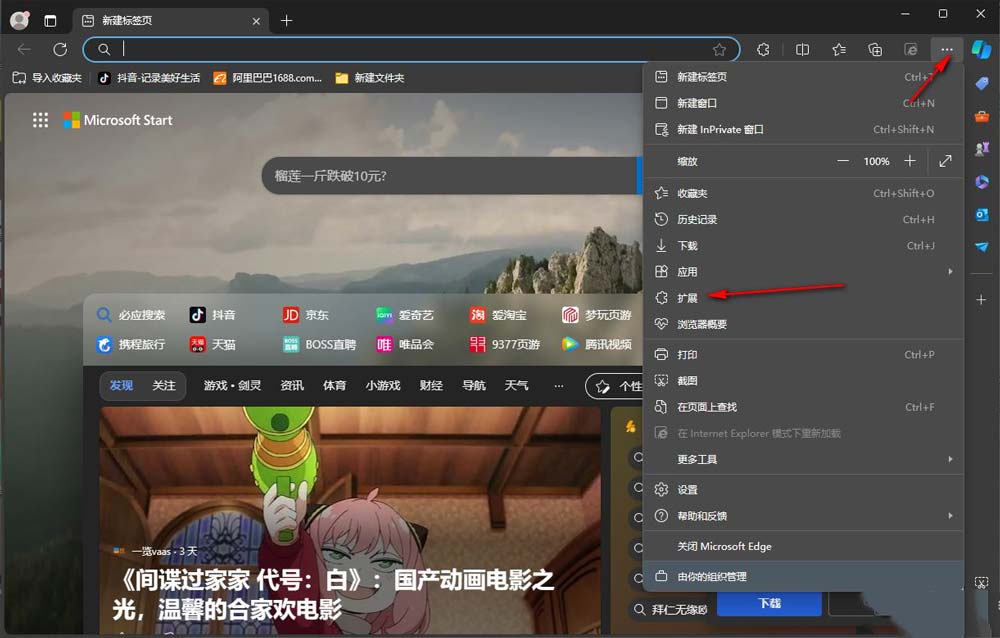Open 历史记录 from the menu
Screen dimensions: 1000x638
click(802, 219)
